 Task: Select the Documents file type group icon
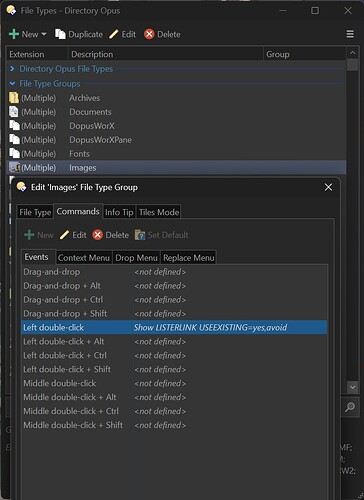[14, 112]
